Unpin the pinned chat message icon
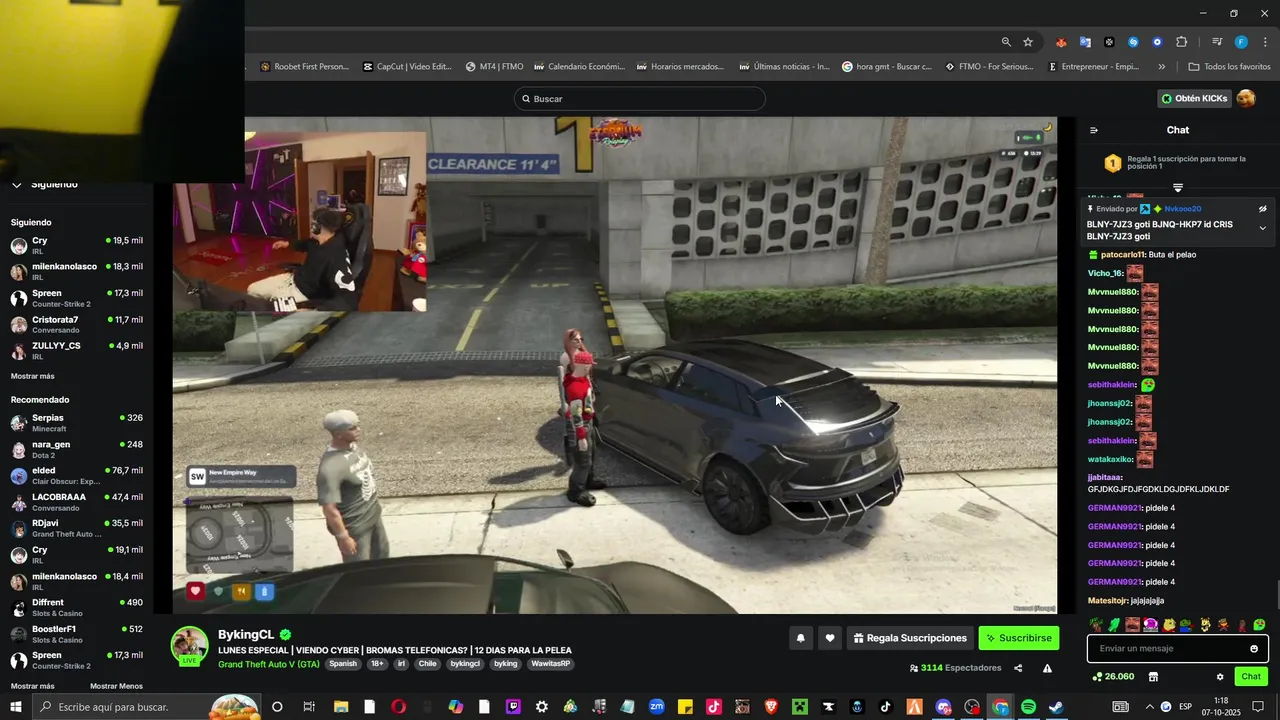Screen dimensions: 1280x720 [x=1262, y=209]
